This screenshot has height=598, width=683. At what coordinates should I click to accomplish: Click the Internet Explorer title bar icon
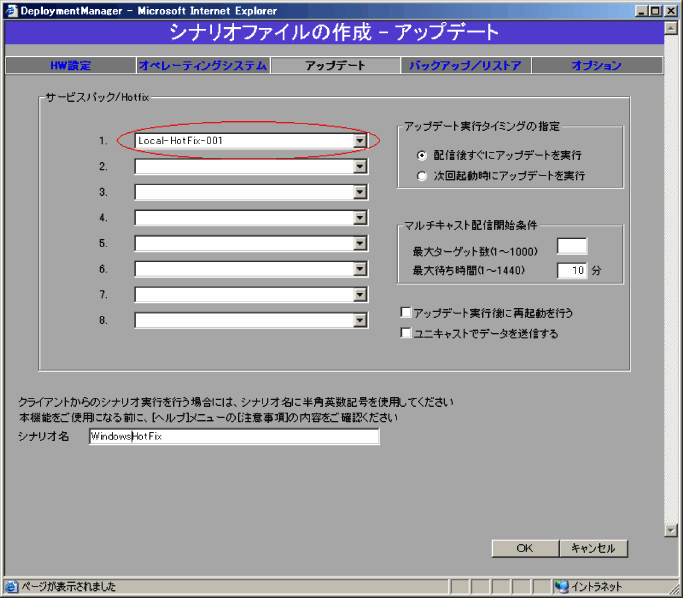click(11, 11)
